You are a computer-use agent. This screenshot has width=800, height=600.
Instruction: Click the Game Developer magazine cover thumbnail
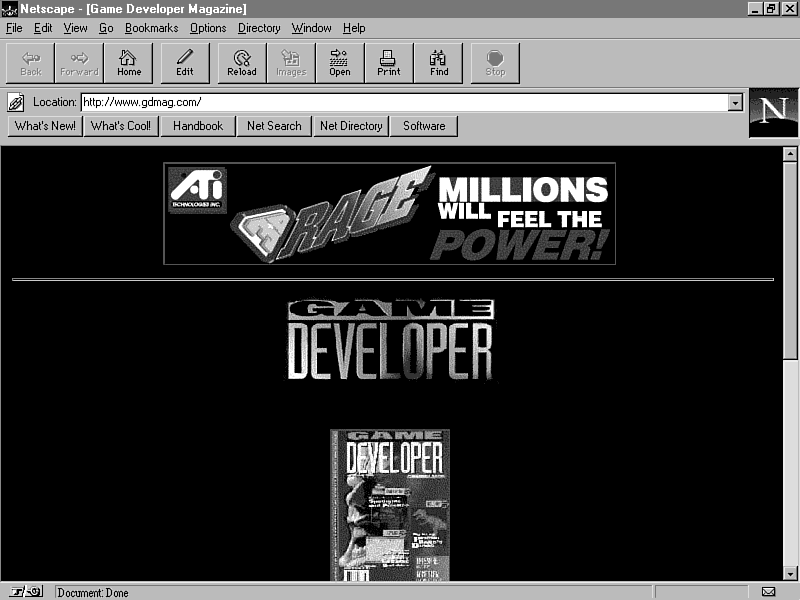pos(390,505)
